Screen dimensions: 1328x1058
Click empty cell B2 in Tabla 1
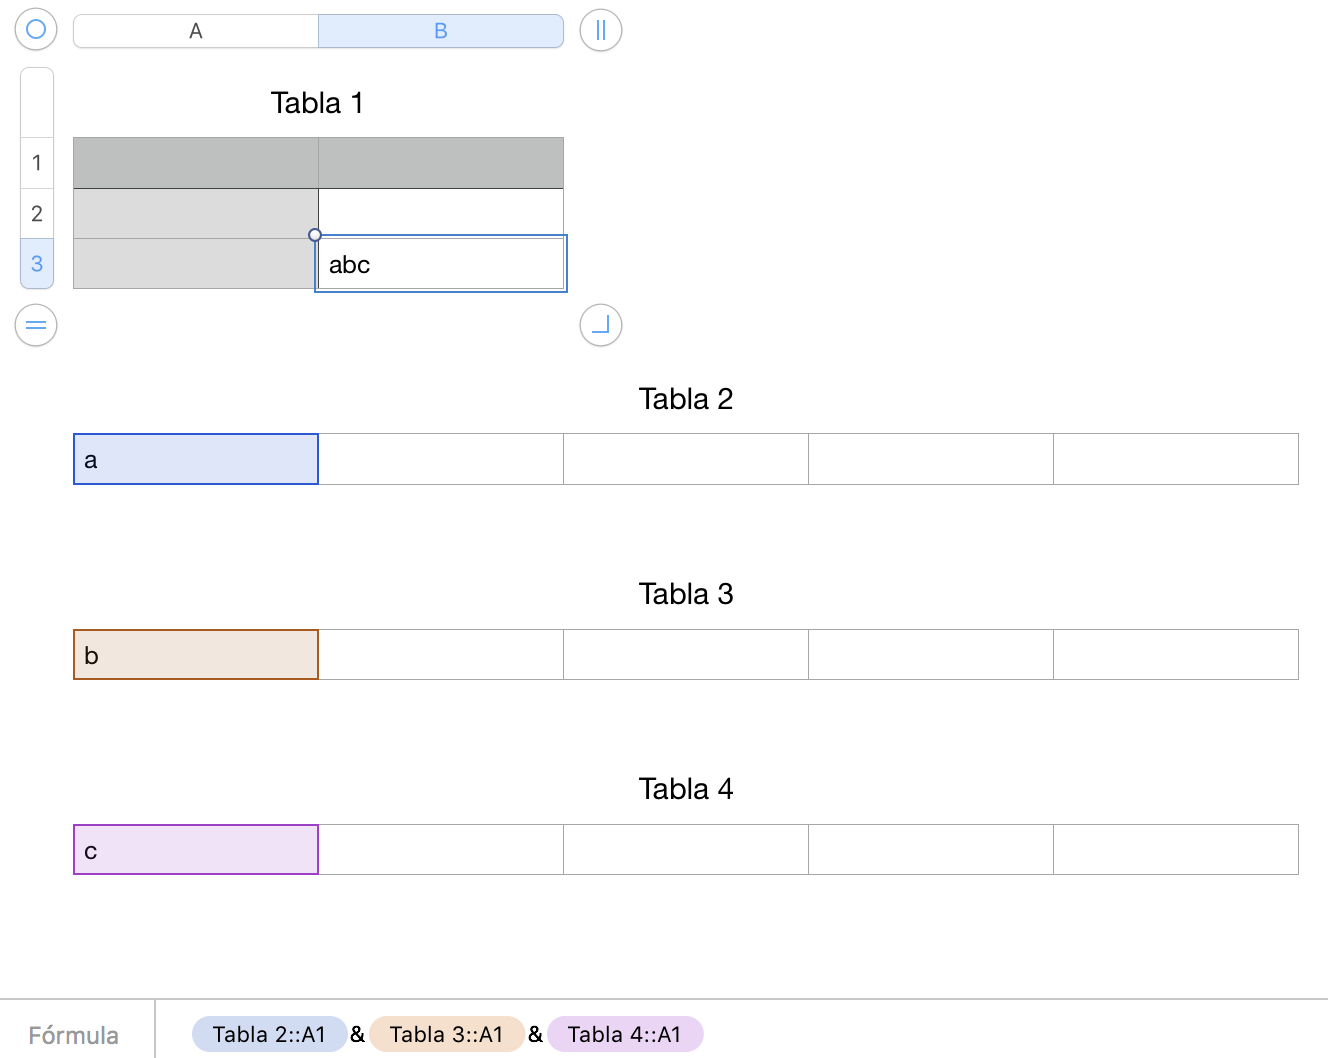pyautogui.click(x=441, y=212)
